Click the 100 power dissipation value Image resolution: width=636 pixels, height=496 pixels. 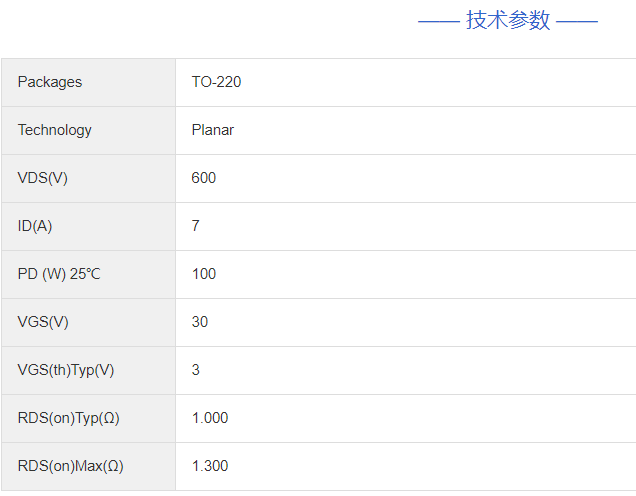[204, 274]
